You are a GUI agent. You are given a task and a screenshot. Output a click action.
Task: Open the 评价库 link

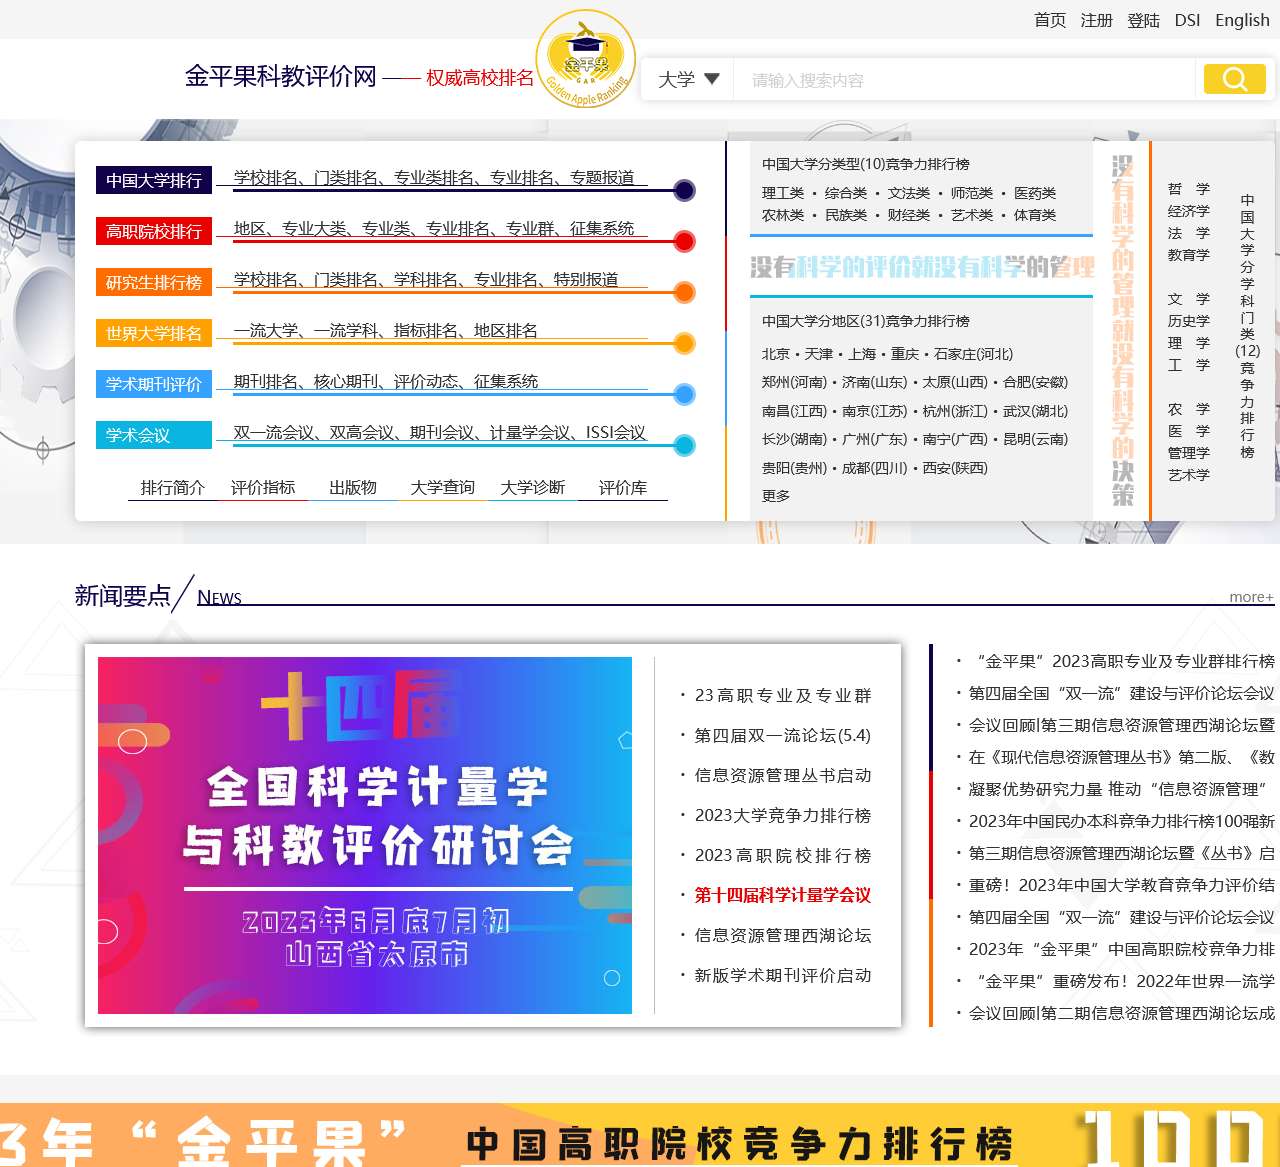coord(623,487)
